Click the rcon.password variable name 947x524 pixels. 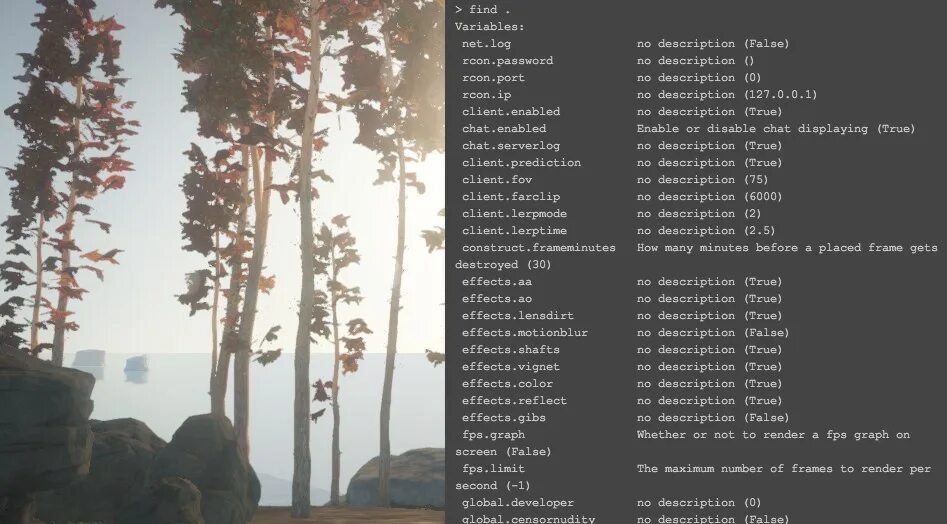pos(507,60)
